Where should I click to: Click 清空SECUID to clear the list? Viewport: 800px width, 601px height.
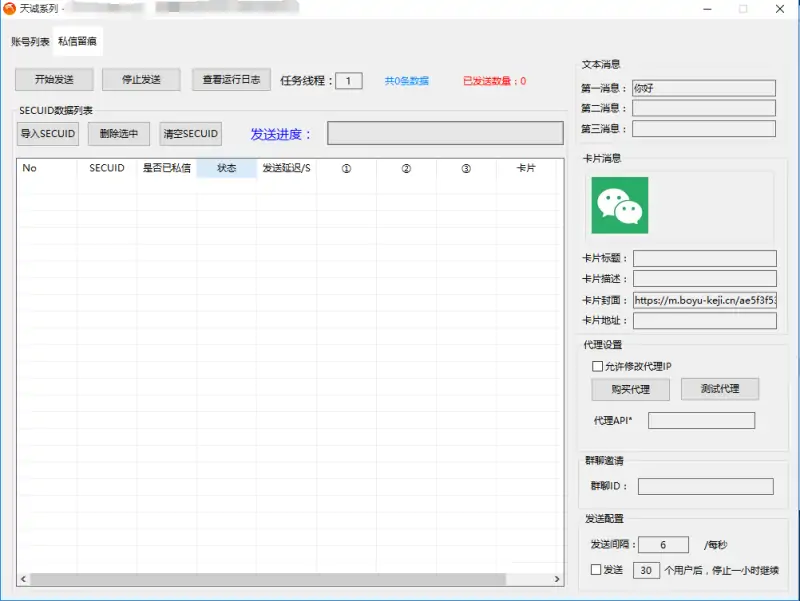pyautogui.click(x=190, y=133)
